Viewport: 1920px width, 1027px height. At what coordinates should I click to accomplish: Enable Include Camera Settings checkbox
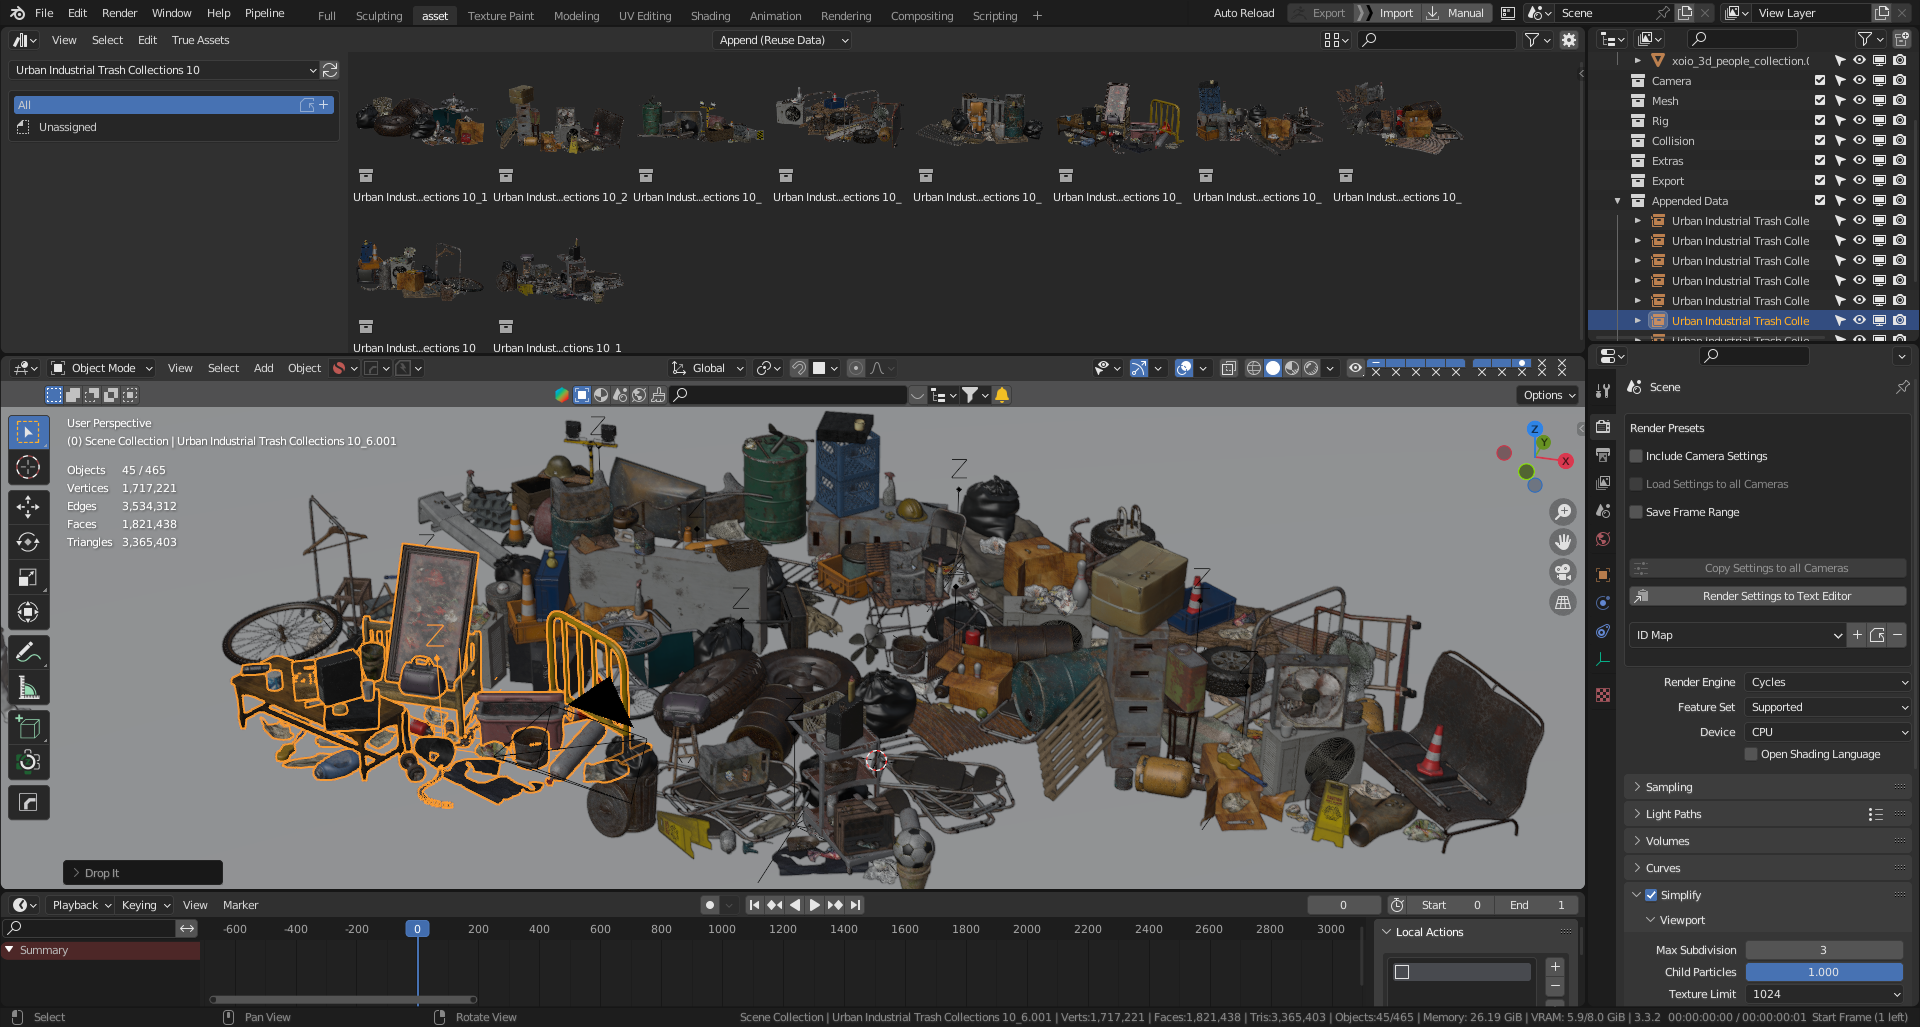1636,456
